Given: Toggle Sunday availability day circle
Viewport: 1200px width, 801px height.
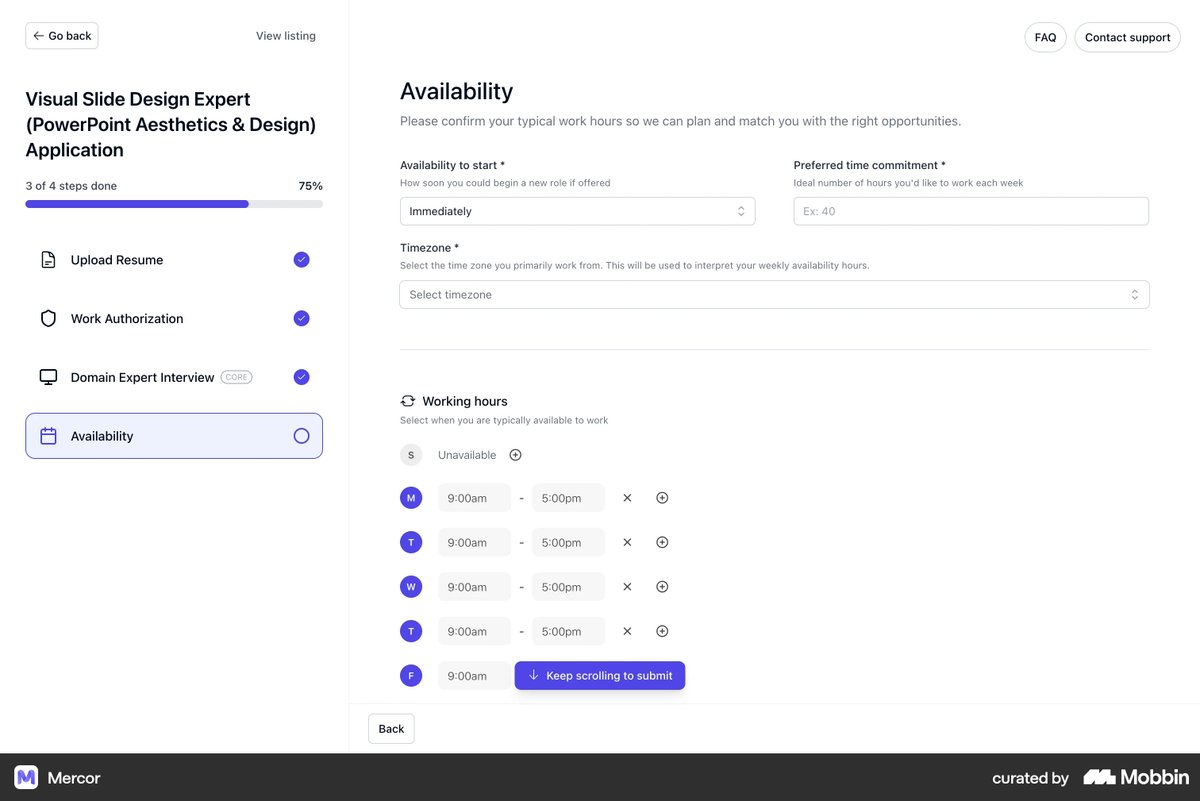Looking at the screenshot, I should pyautogui.click(x=411, y=455).
